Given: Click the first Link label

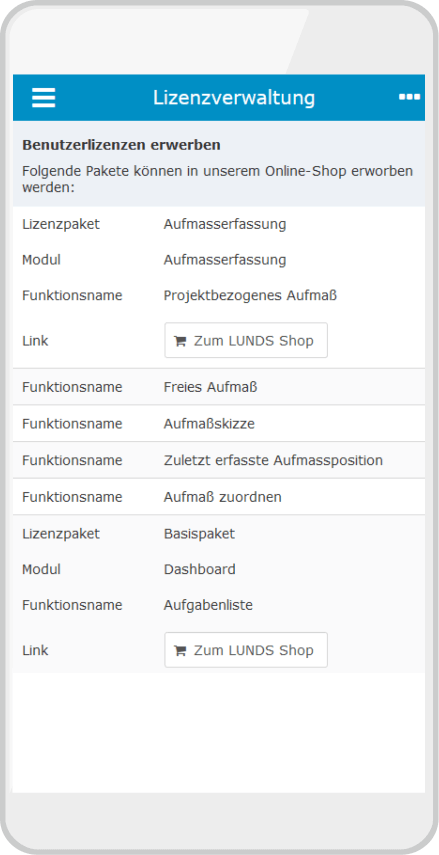Looking at the screenshot, I should [35, 341].
